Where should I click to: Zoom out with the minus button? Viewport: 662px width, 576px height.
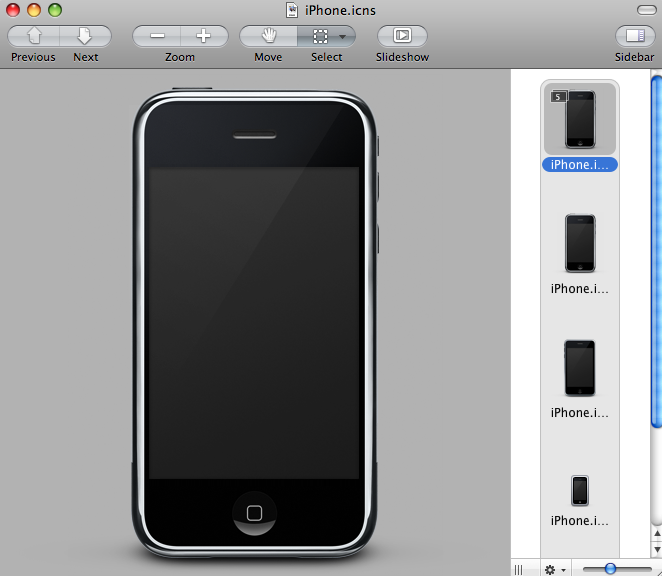157,36
